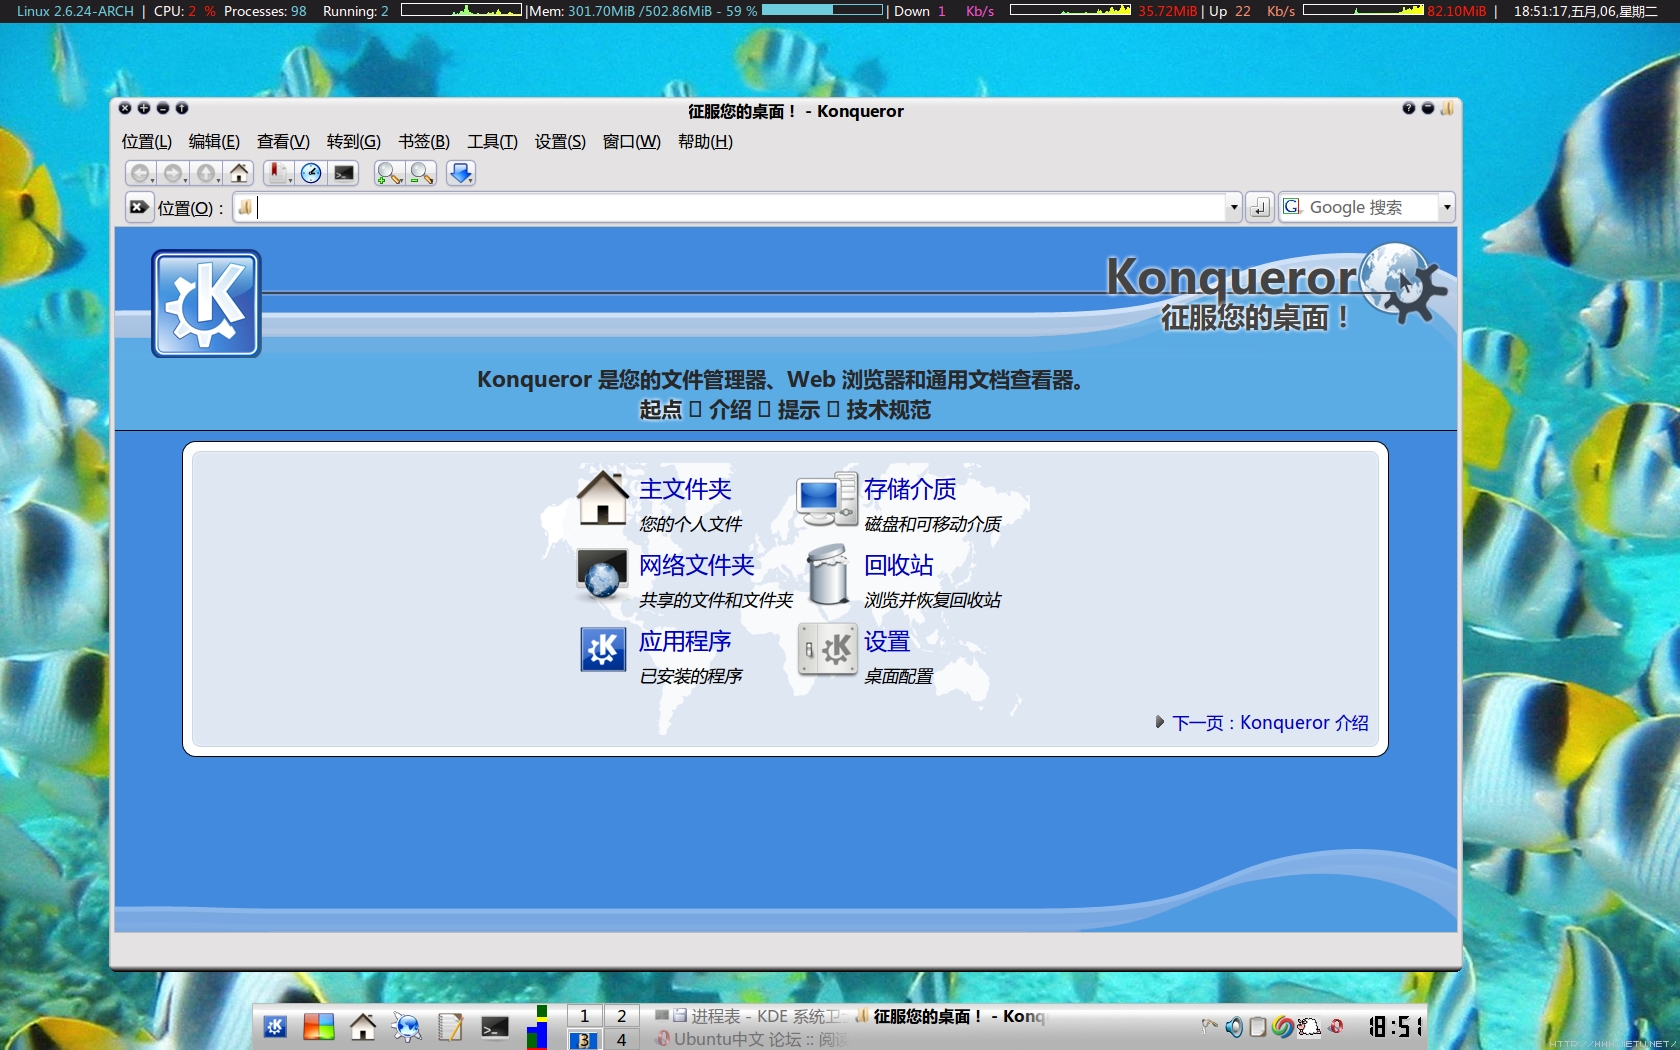Click the 介绍 navigation link
Image resolution: width=1680 pixels, height=1050 pixels.
coord(730,409)
